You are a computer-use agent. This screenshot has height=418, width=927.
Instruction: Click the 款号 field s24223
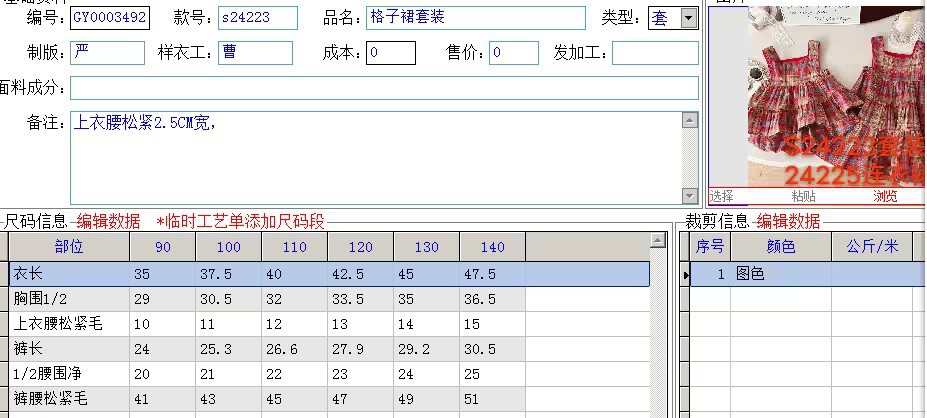(258, 18)
